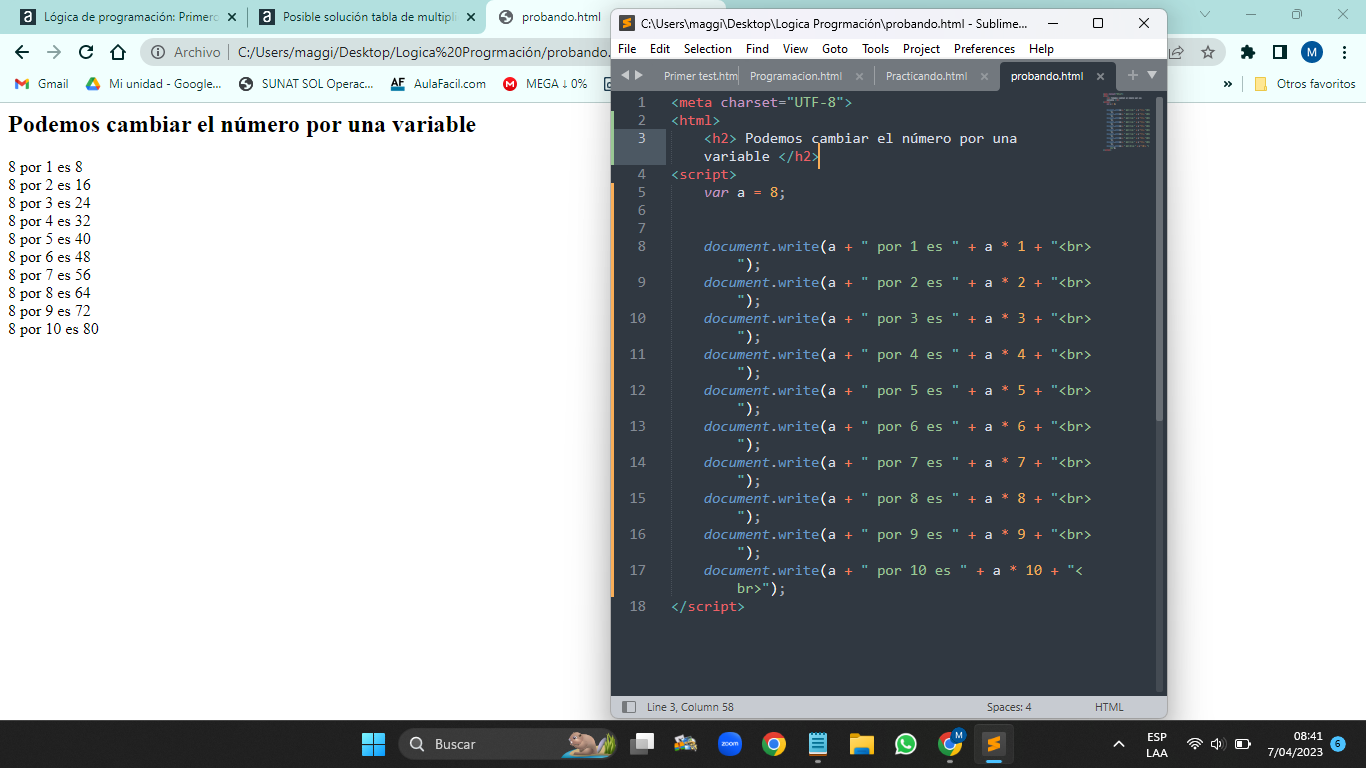Go back in Chrome browser
The width and height of the screenshot is (1366, 768).
(22, 52)
